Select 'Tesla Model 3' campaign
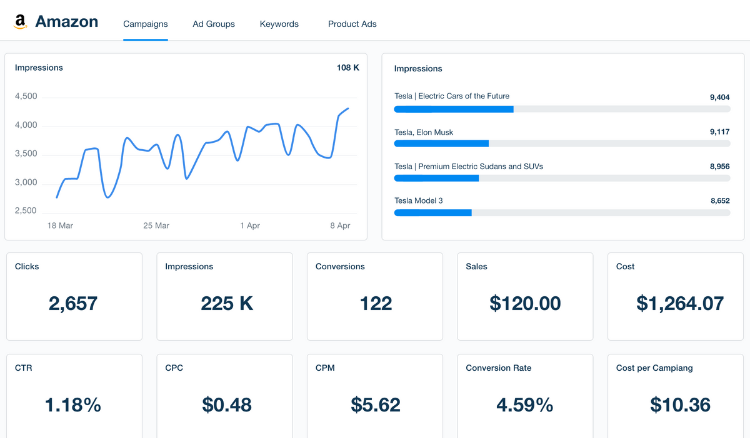This screenshot has height=438, width=750. (419, 201)
